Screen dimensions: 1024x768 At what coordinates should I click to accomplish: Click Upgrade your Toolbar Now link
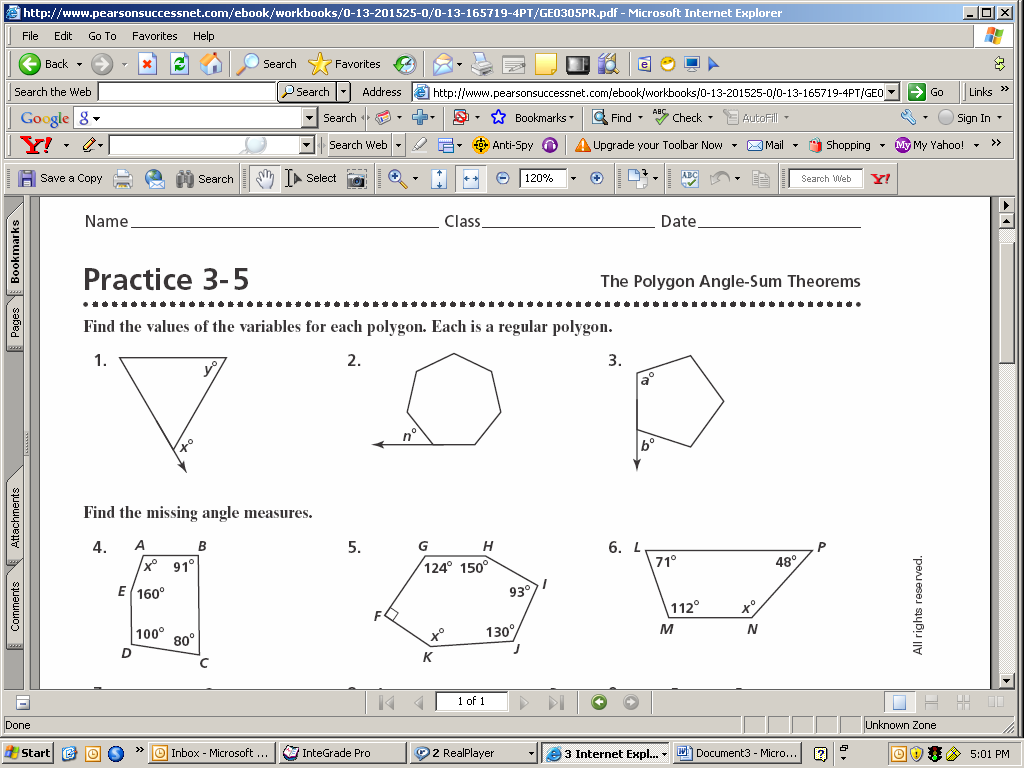(656, 145)
